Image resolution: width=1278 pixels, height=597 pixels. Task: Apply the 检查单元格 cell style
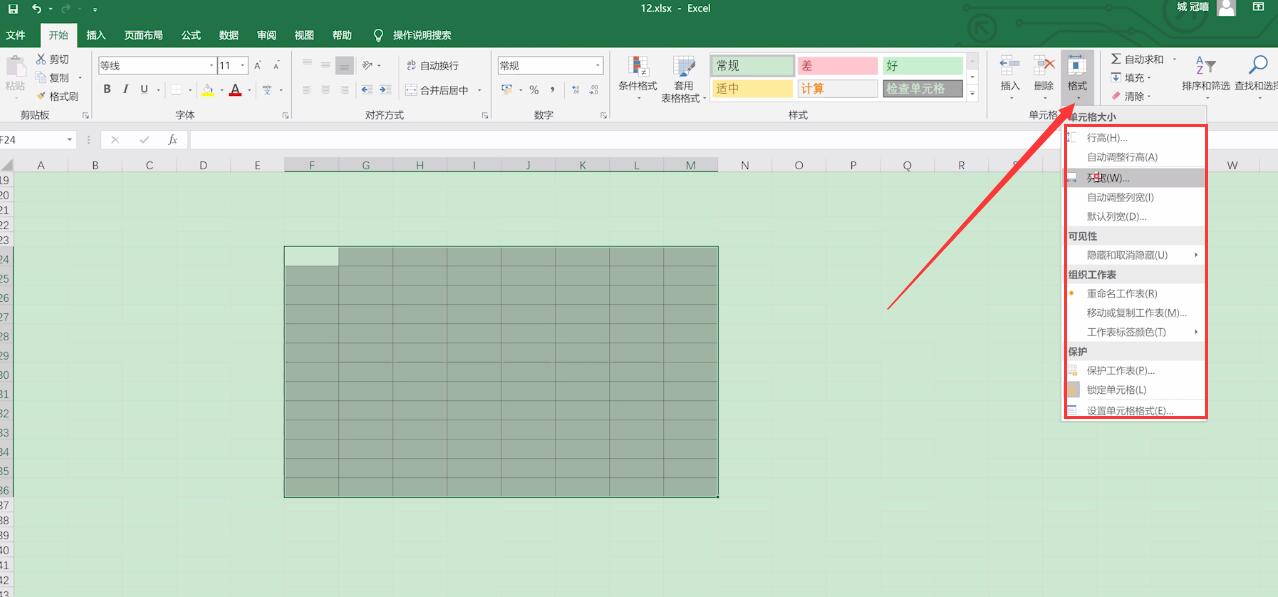click(922, 89)
